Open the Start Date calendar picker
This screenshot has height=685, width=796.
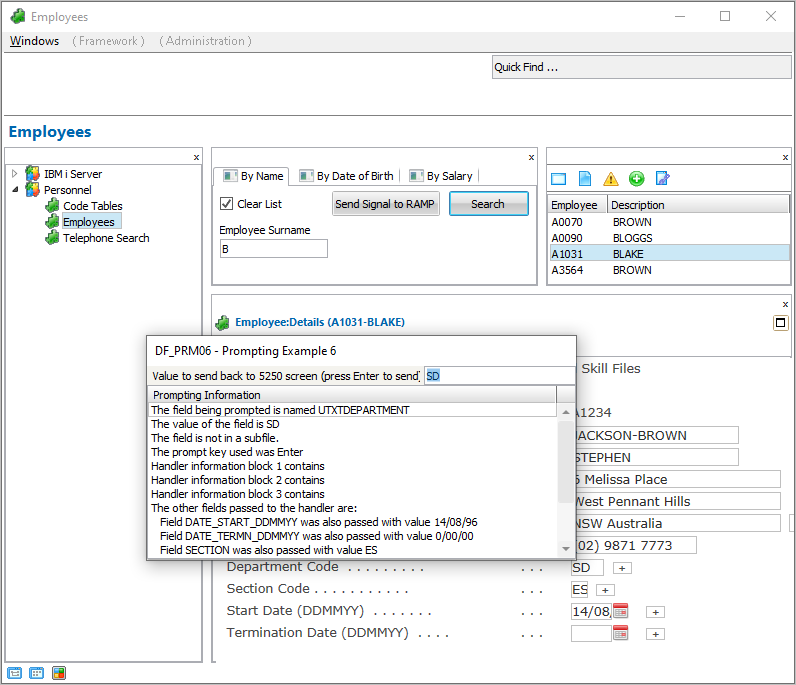[620, 611]
